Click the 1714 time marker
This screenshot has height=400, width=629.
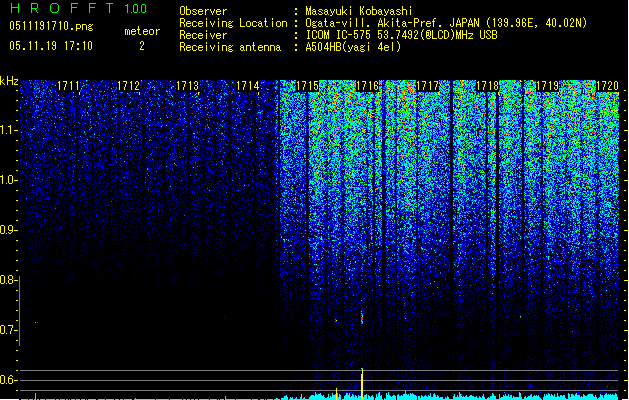click(x=248, y=86)
